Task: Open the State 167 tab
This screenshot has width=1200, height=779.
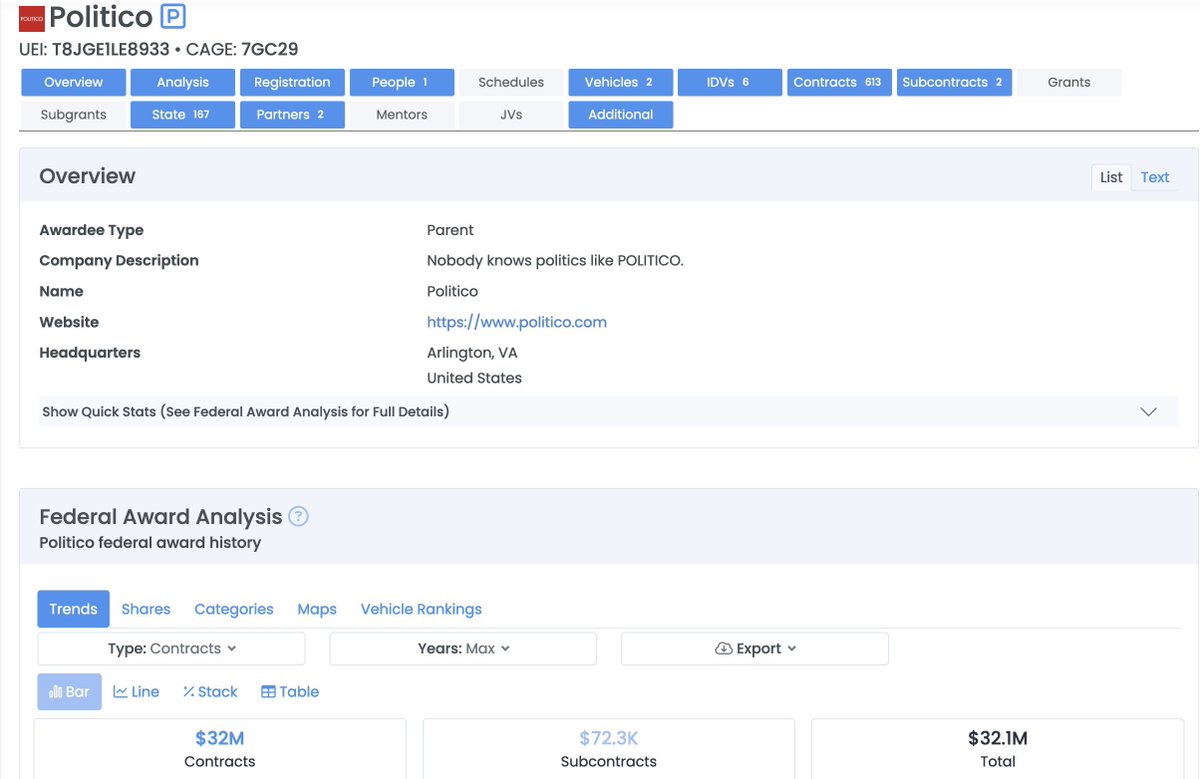Action: [183, 114]
